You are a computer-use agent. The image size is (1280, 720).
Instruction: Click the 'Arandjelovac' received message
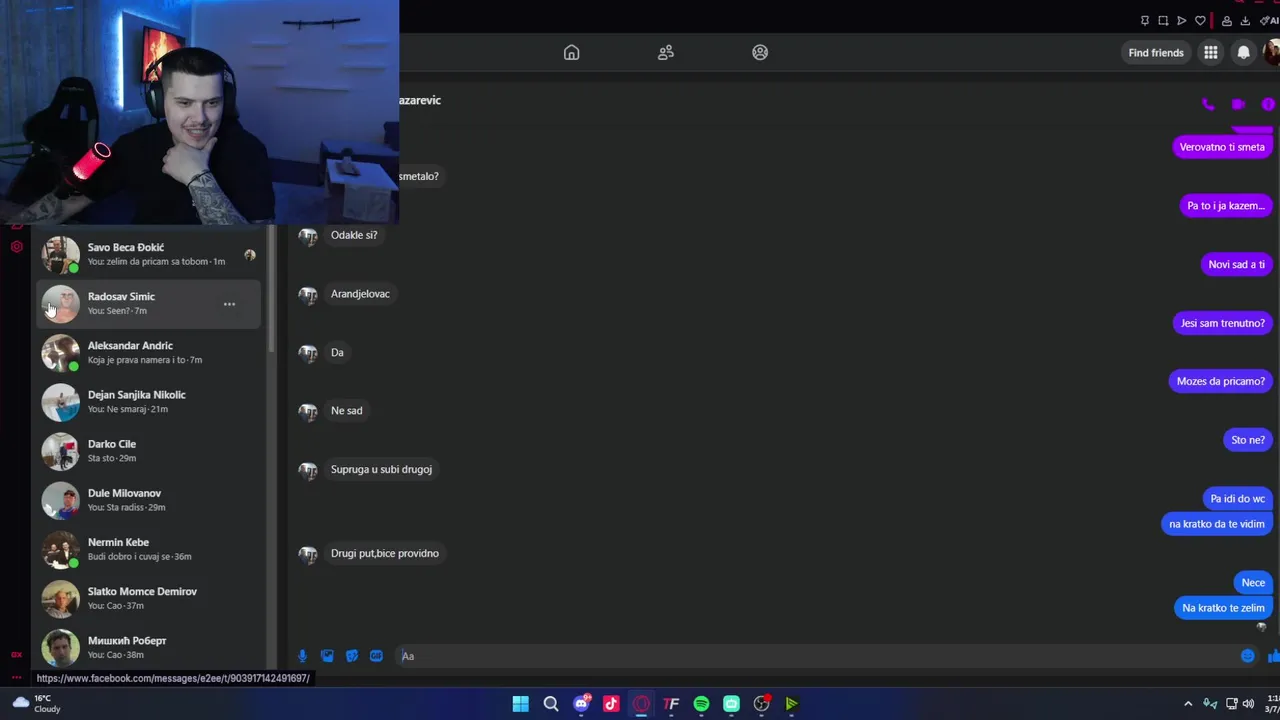pos(360,294)
